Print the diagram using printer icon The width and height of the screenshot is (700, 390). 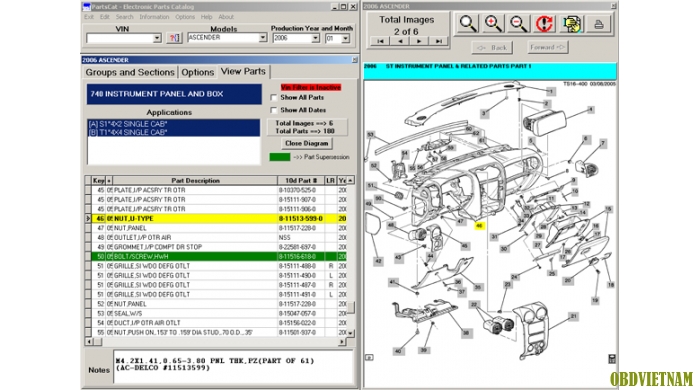[599, 24]
